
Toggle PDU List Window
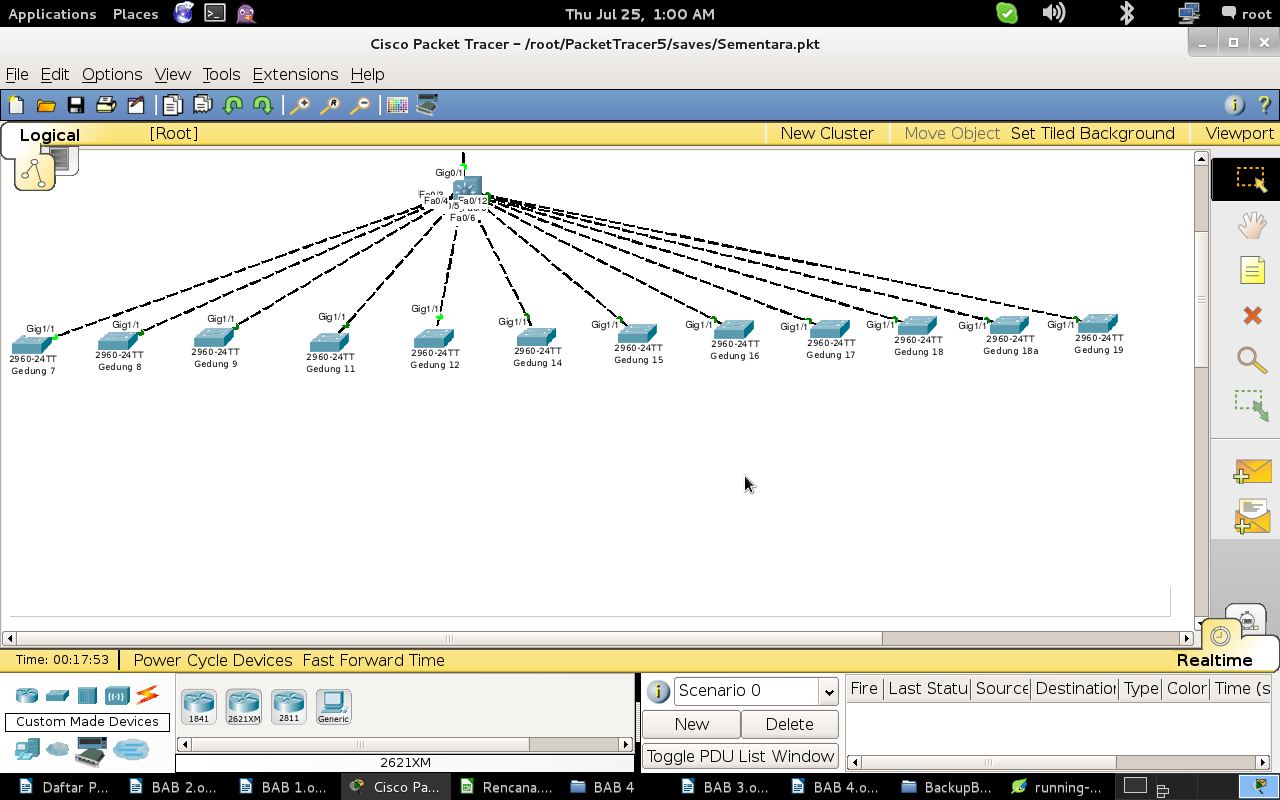tap(740, 756)
